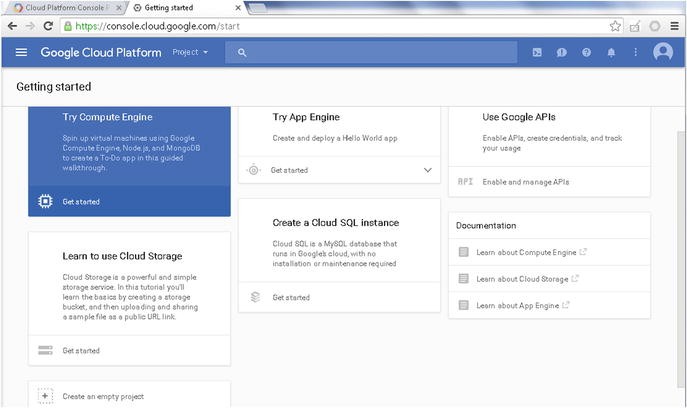This screenshot has height=408, width=687.
Task: Click document icon beside Learn about Compute Engine
Action: 464,252
